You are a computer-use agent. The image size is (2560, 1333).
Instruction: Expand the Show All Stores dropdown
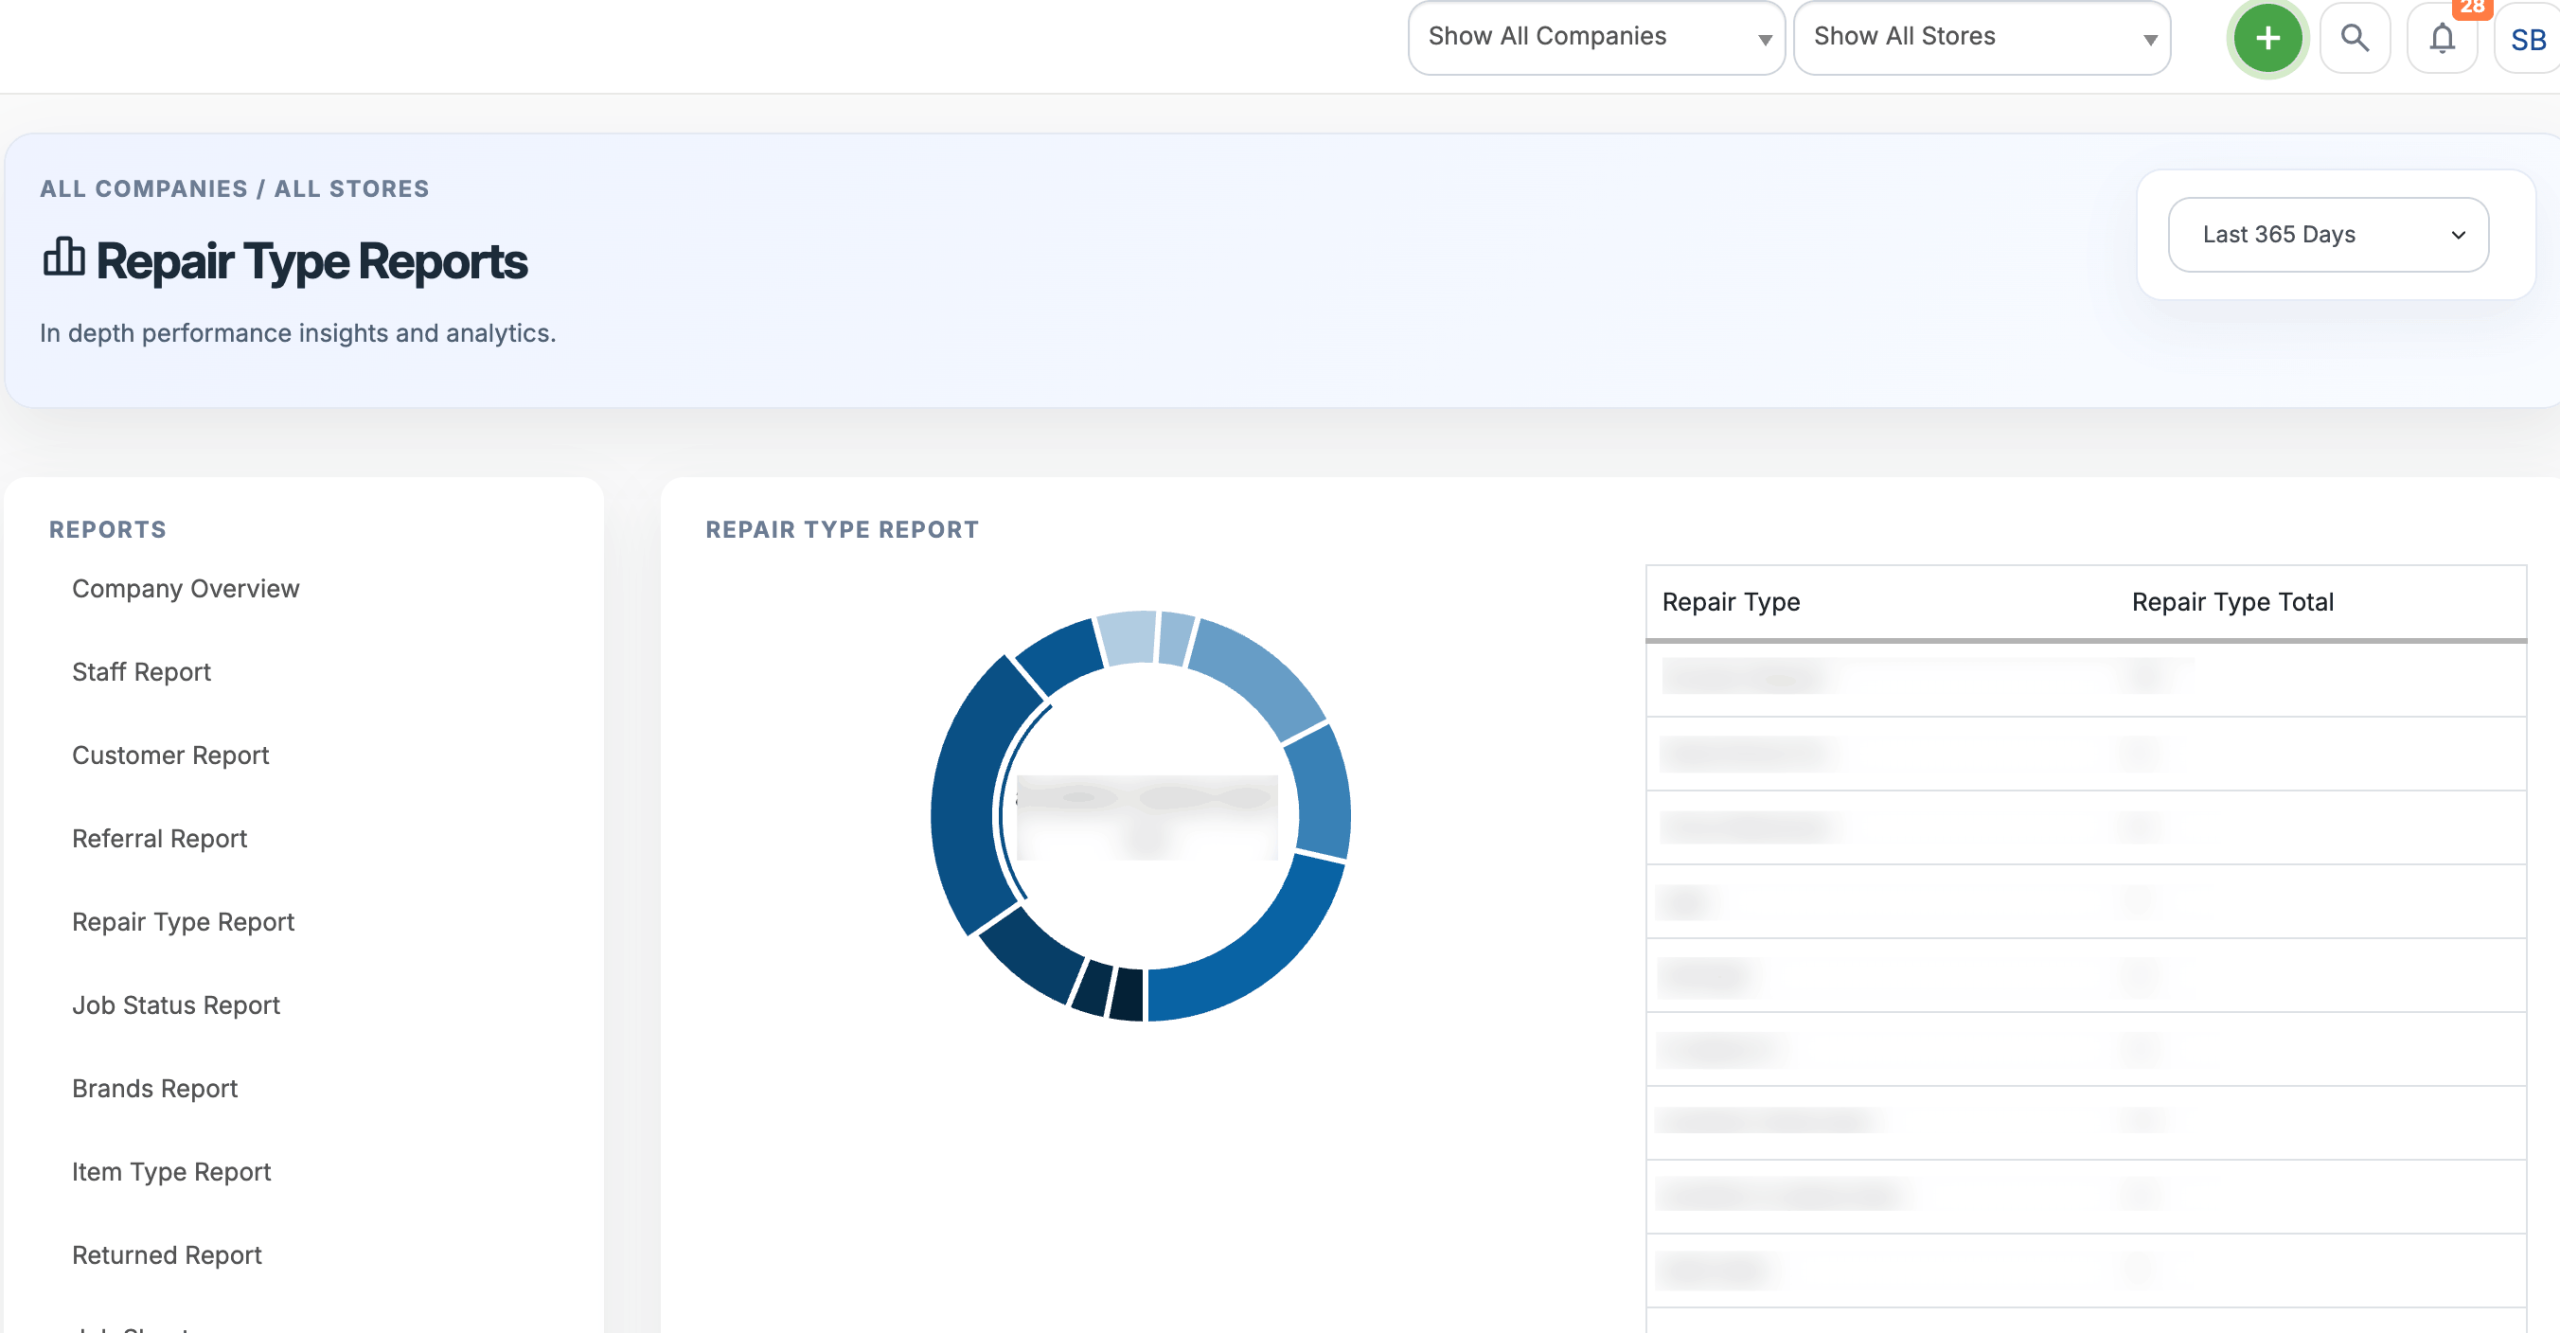click(1981, 38)
